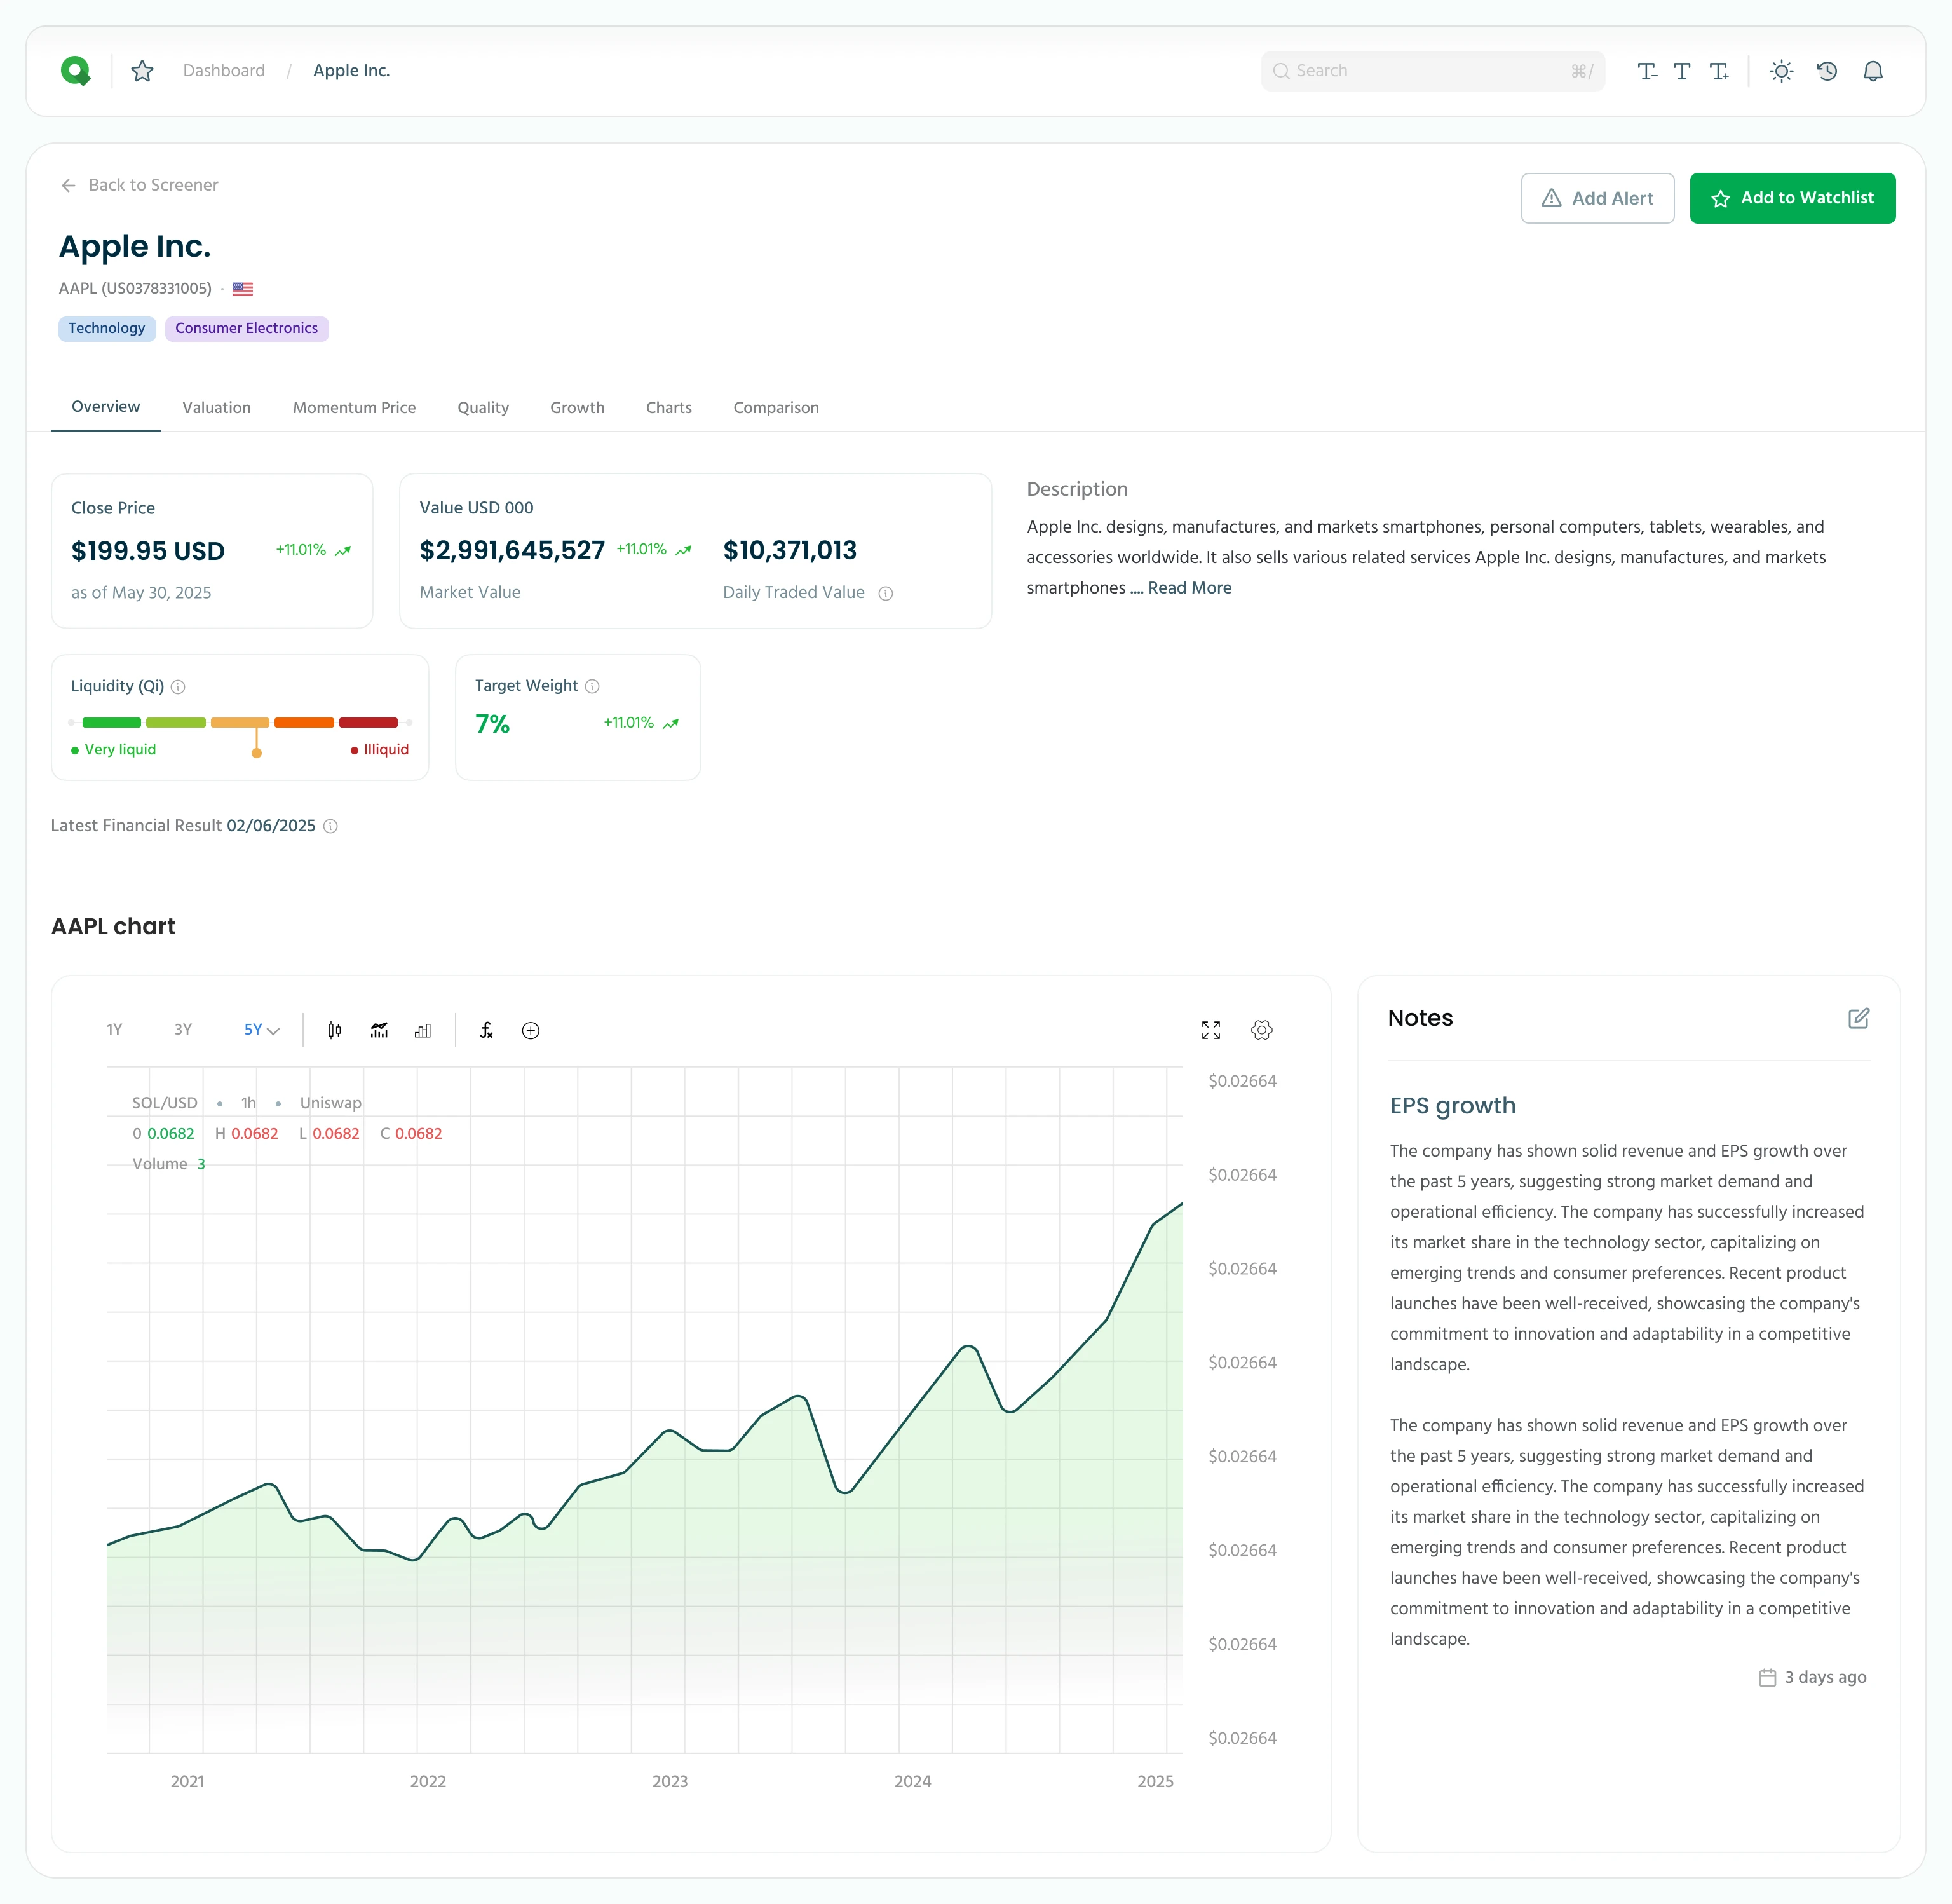The width and height of the screenshot is (1952, 1904).
Task: Switch to Valuation tab
Action: click(217, 408)
